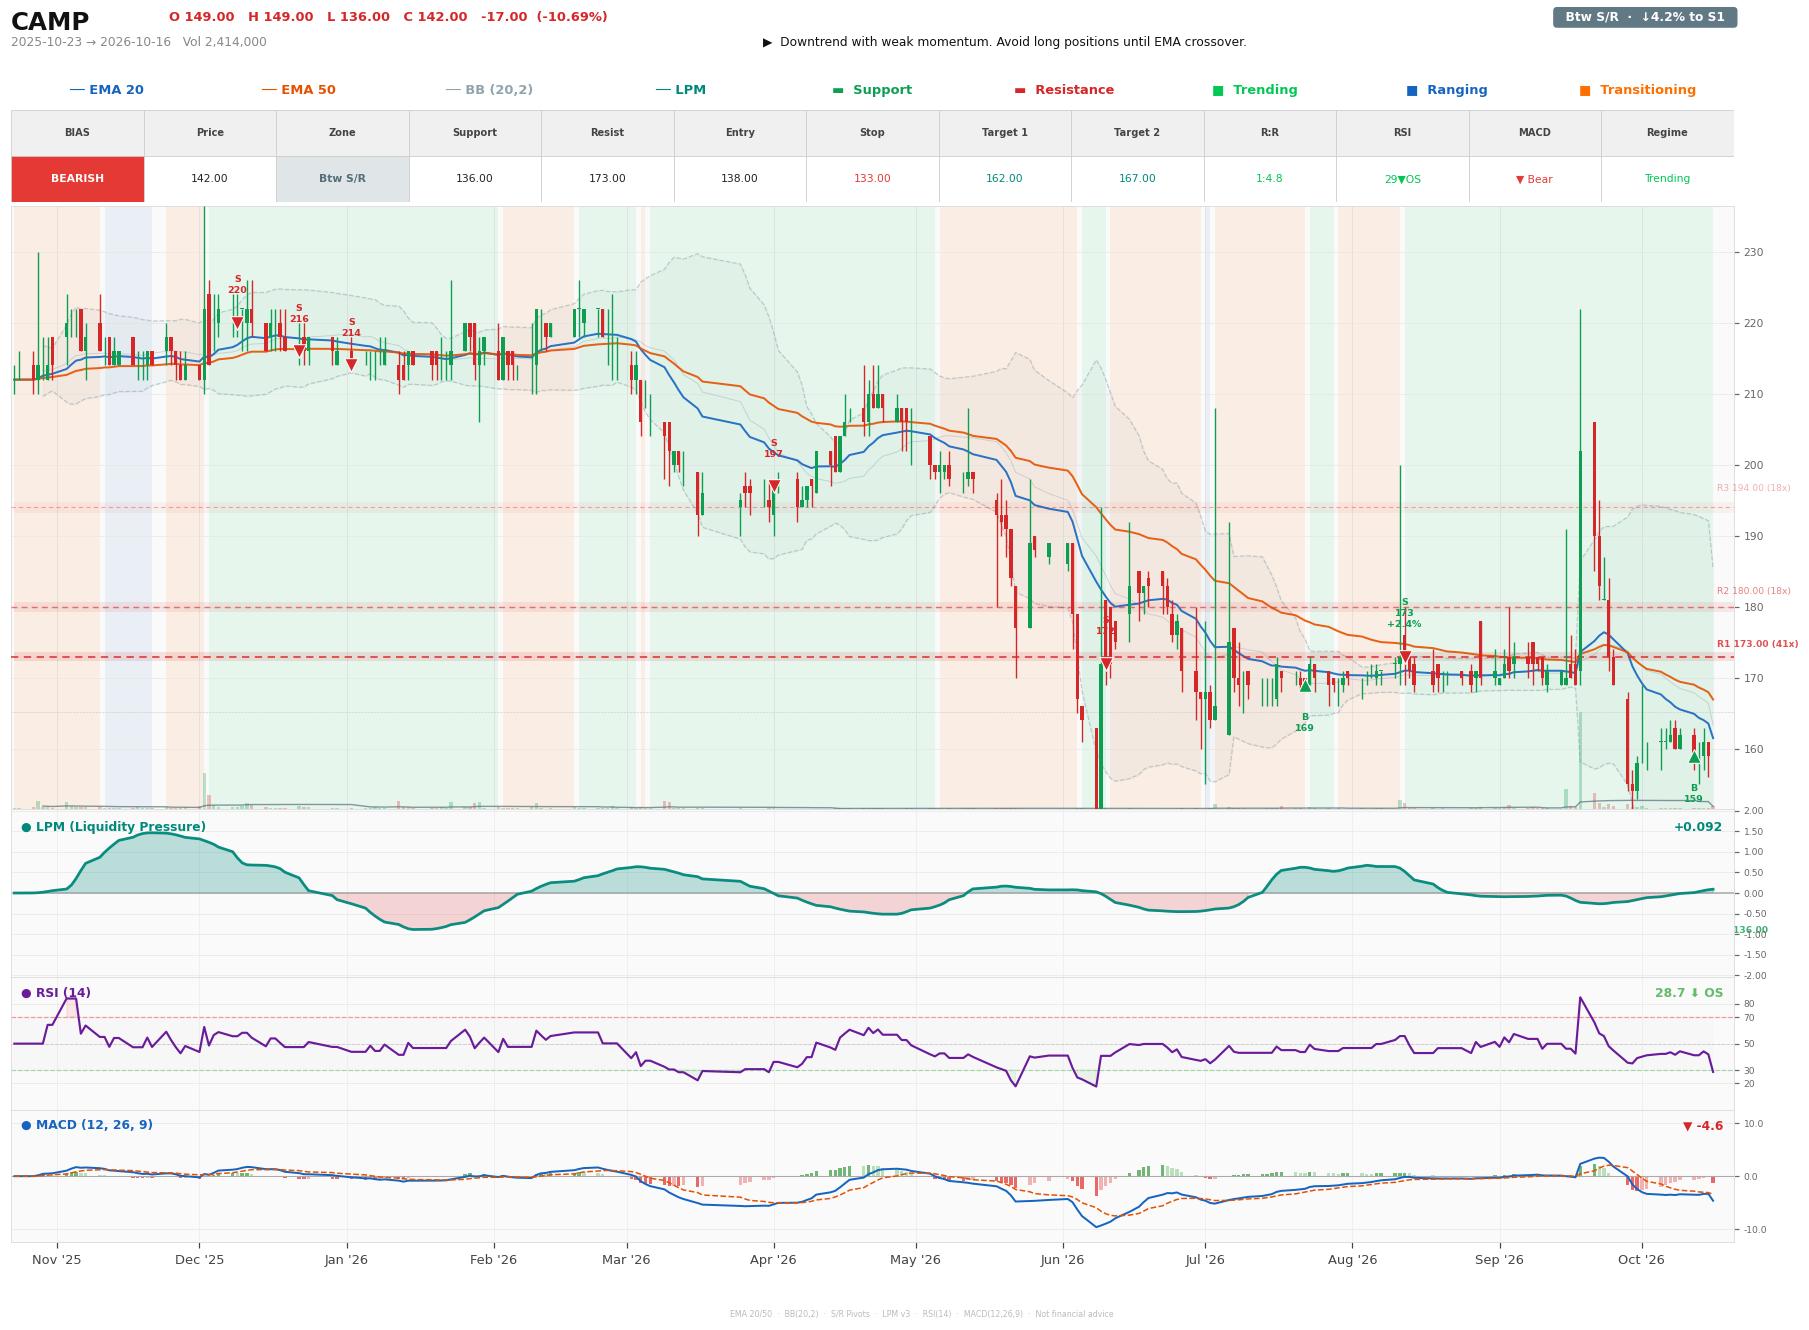
Task: Click the MACD reading -4.6
Action: [1703, 1126]
